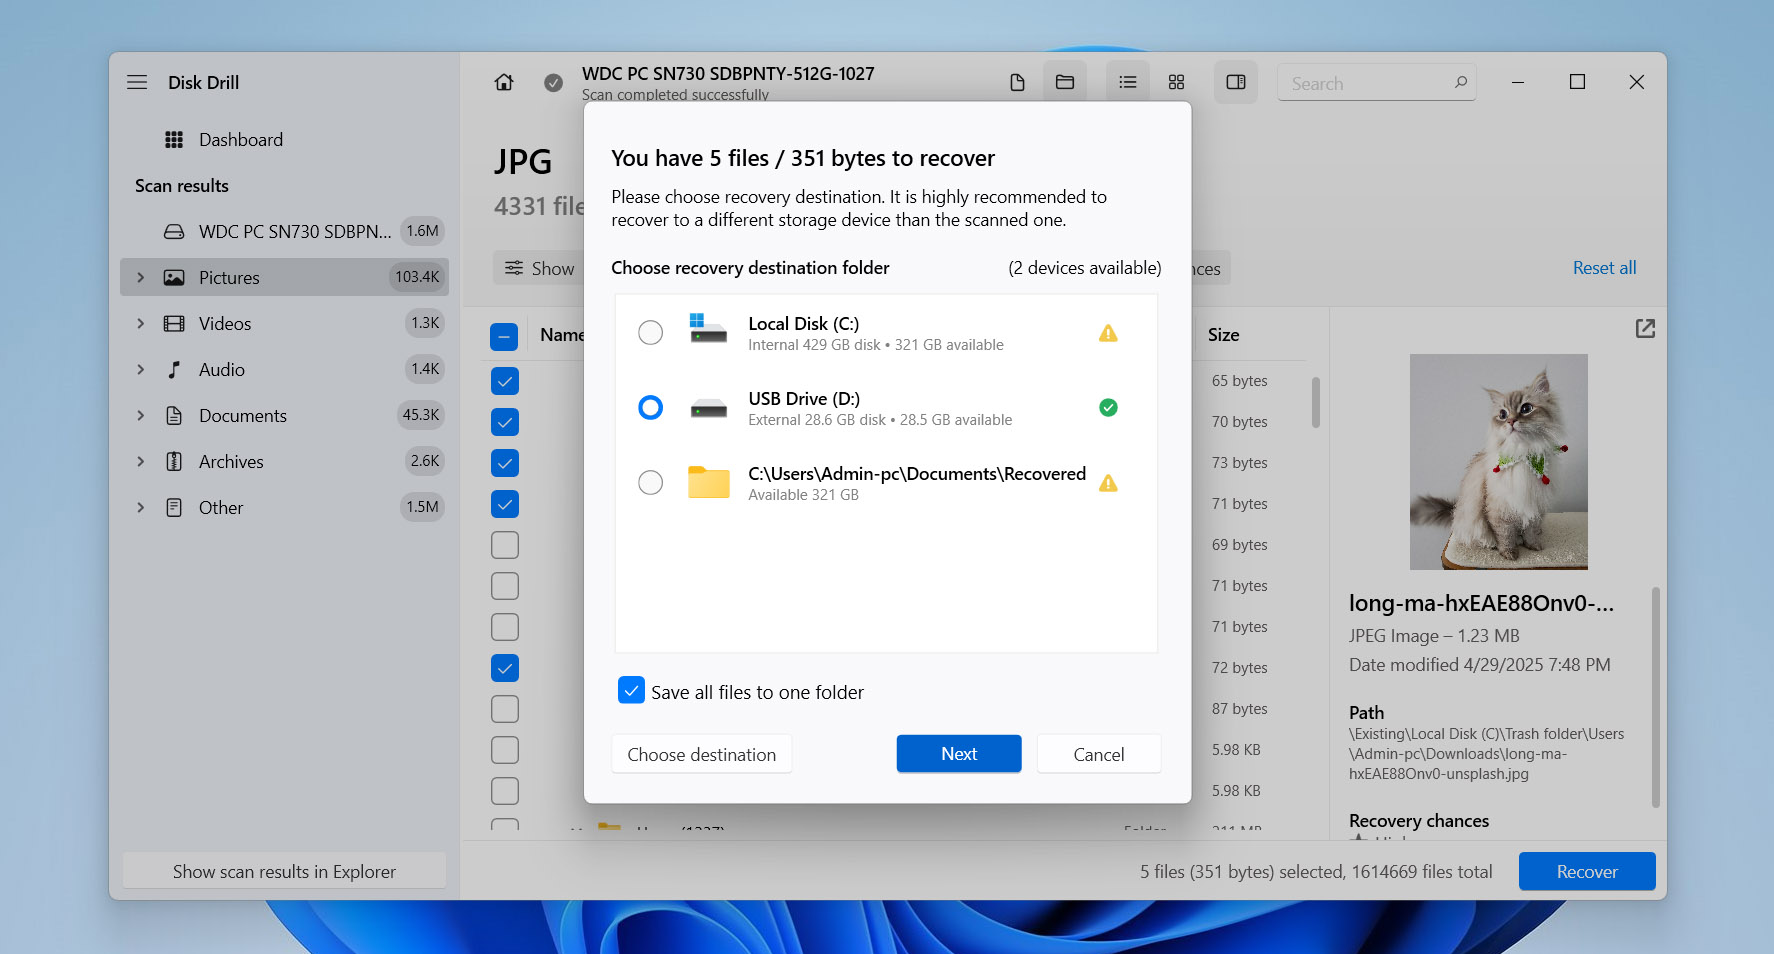Uncheck the 65 bytes file checkbox
This screenshot has height=954, width=1774.
tap(504, 381)
